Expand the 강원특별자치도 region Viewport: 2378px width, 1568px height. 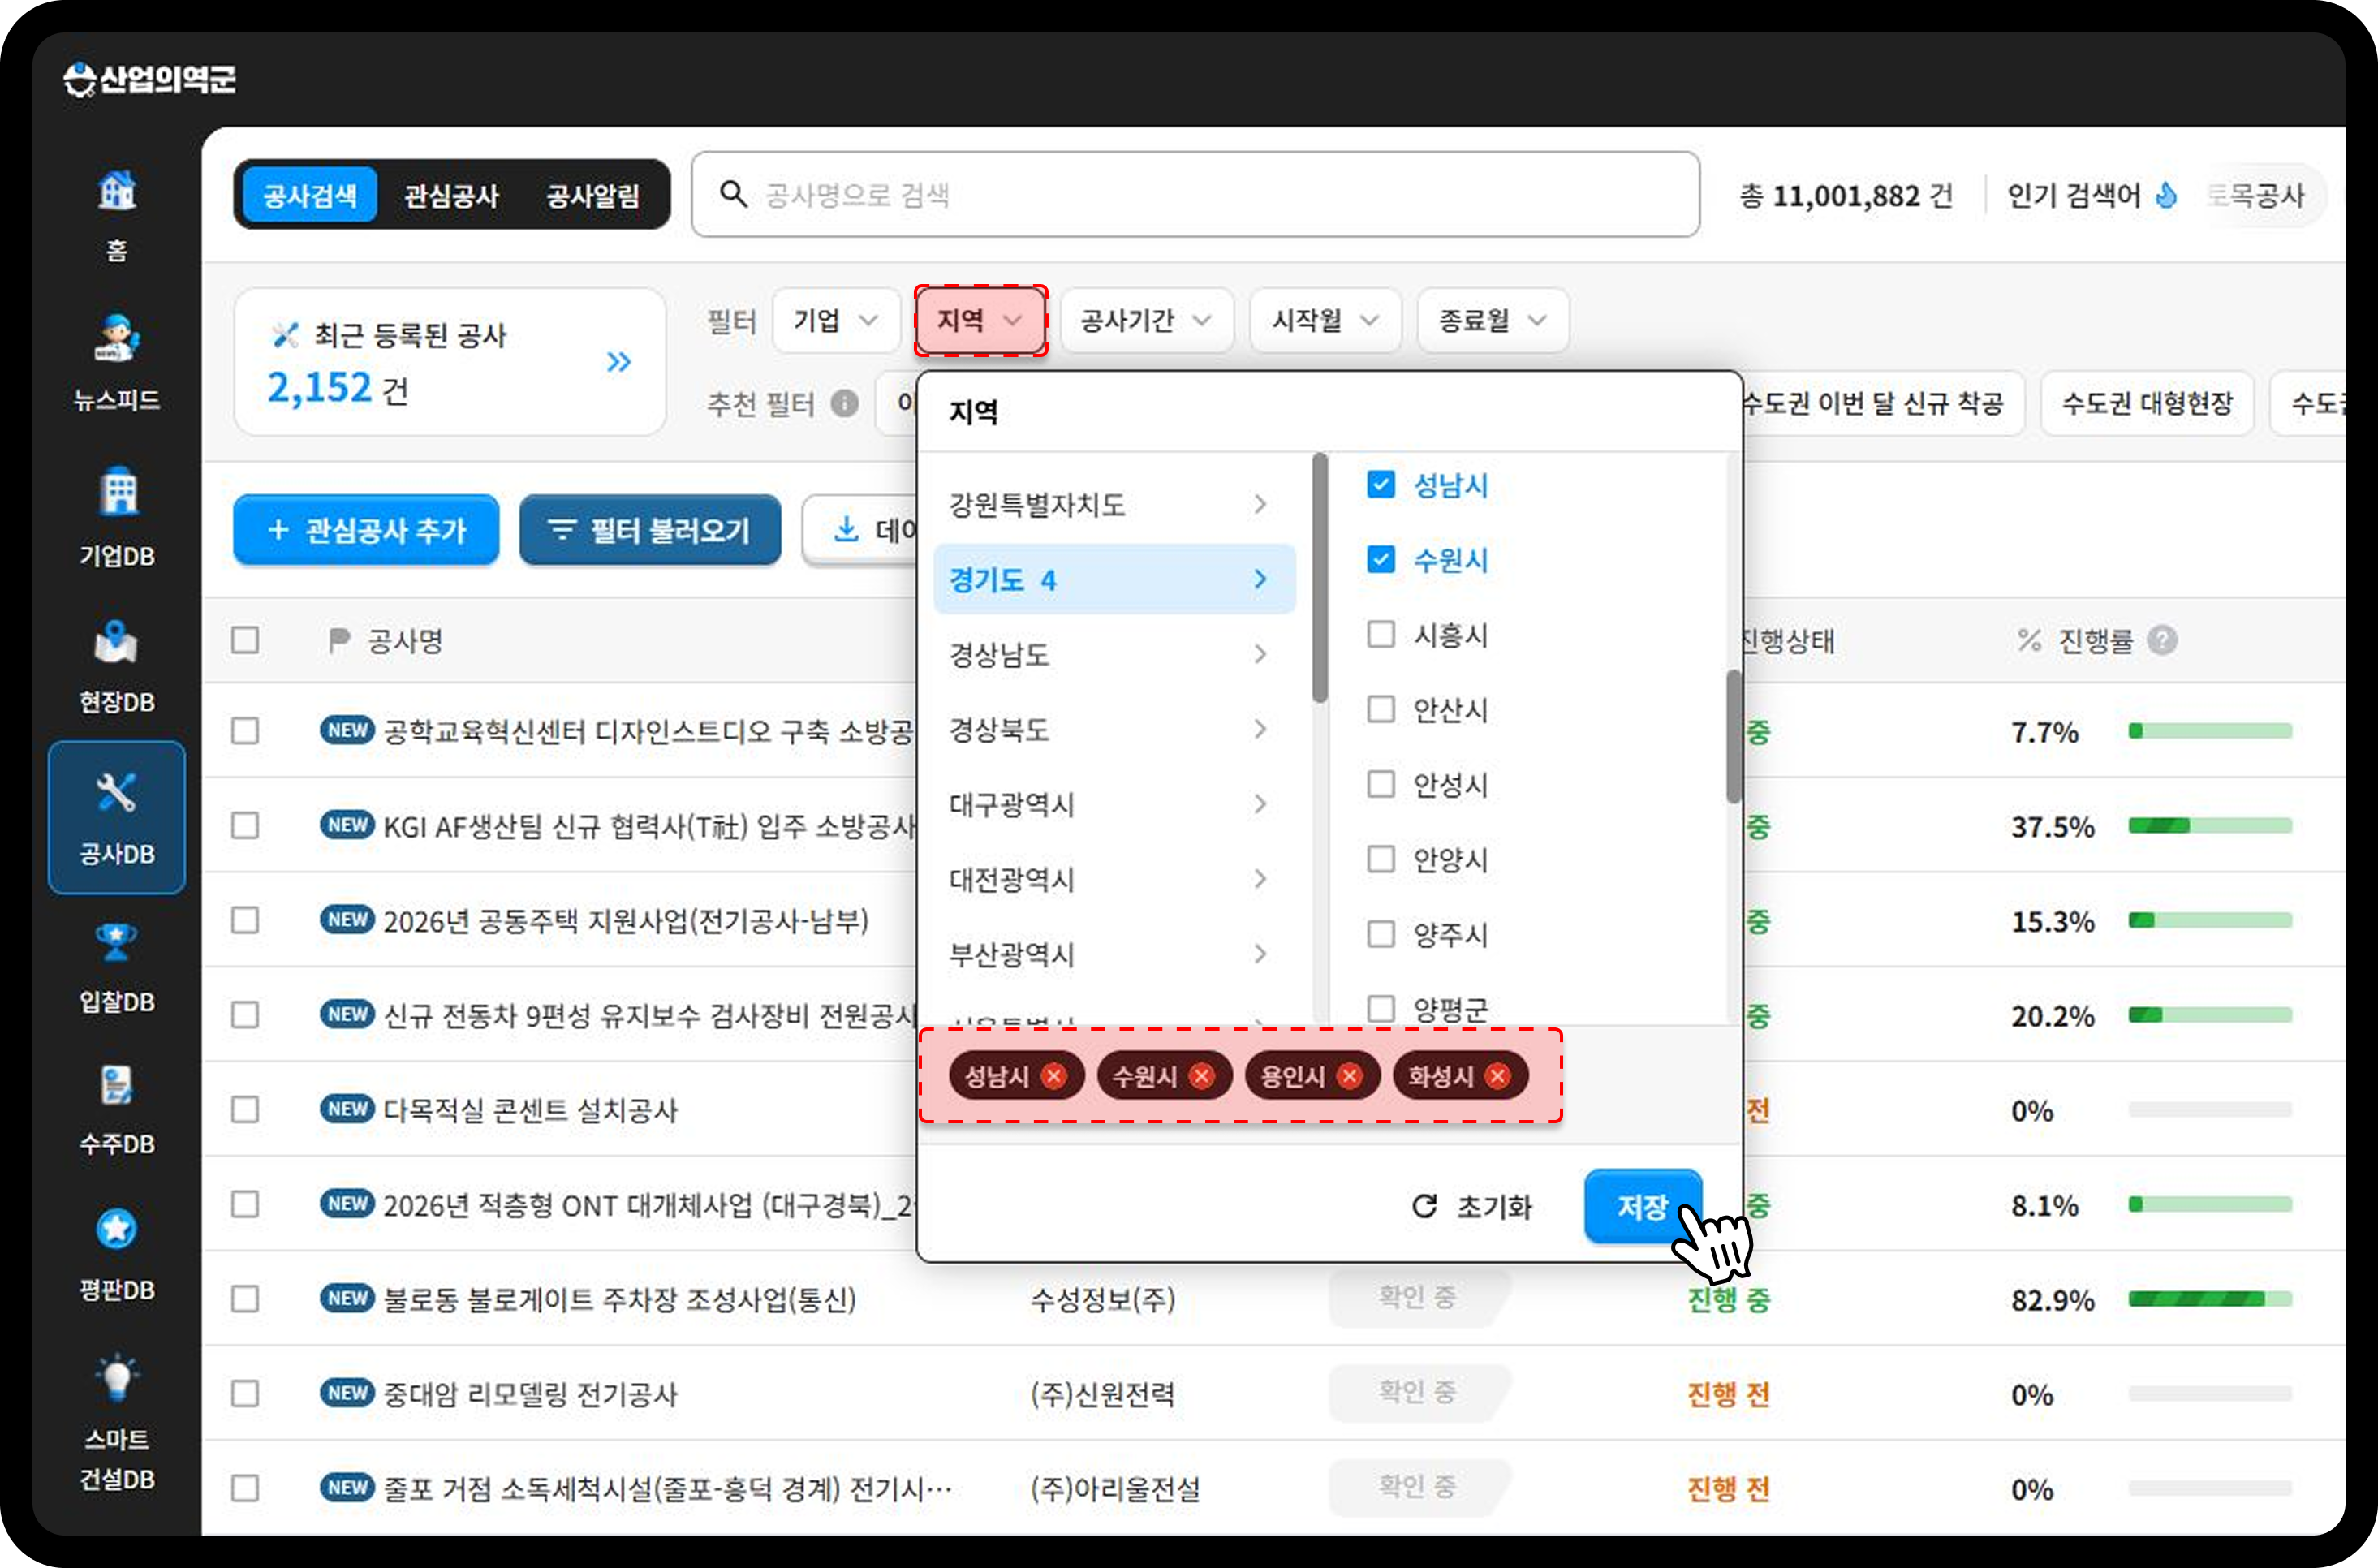tap(1113, 504)
